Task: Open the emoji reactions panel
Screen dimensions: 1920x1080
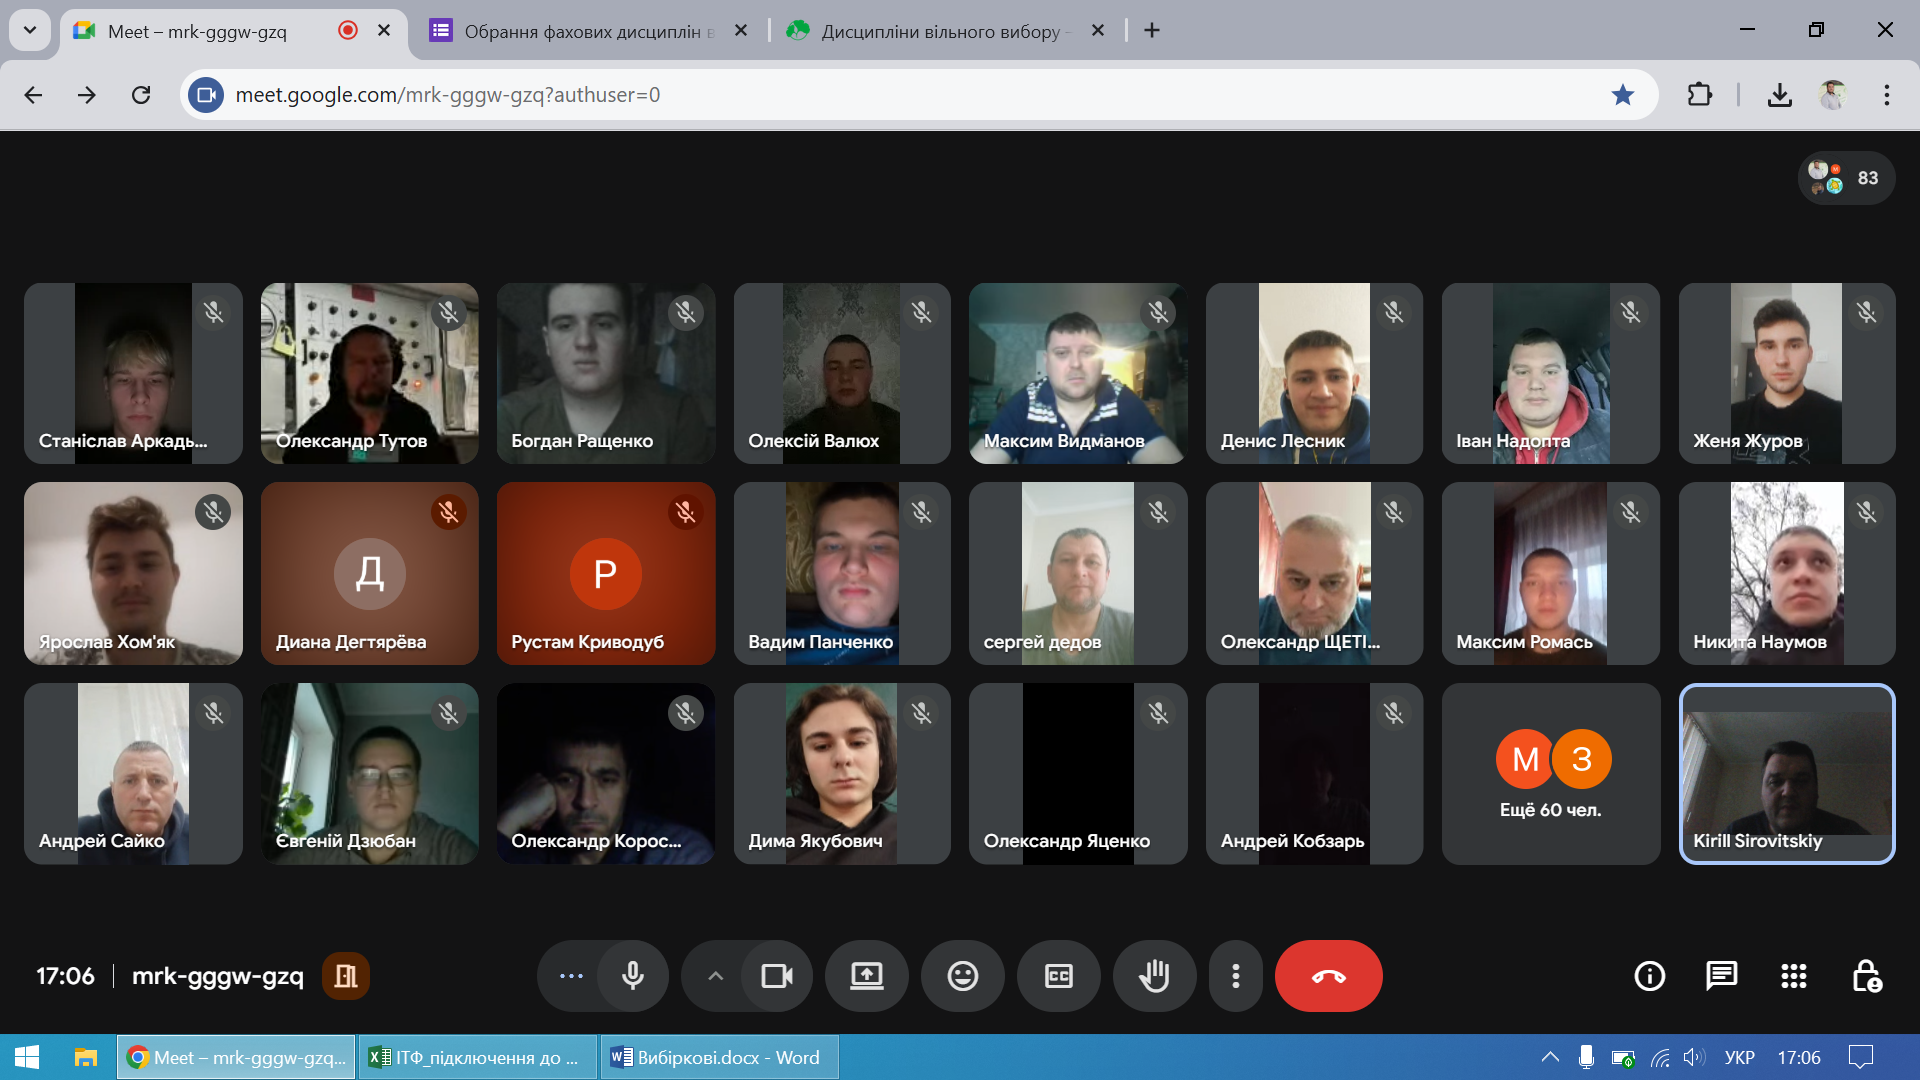Action: click(962, 976)
